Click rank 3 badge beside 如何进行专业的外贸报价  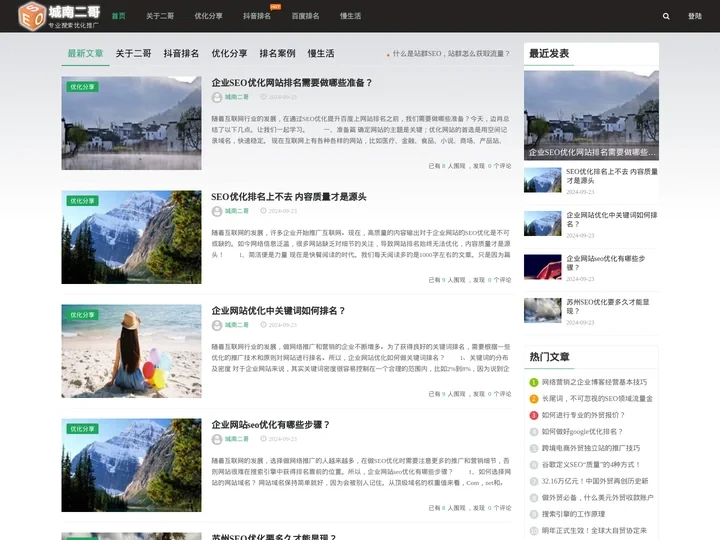click(x=534, y=415)
